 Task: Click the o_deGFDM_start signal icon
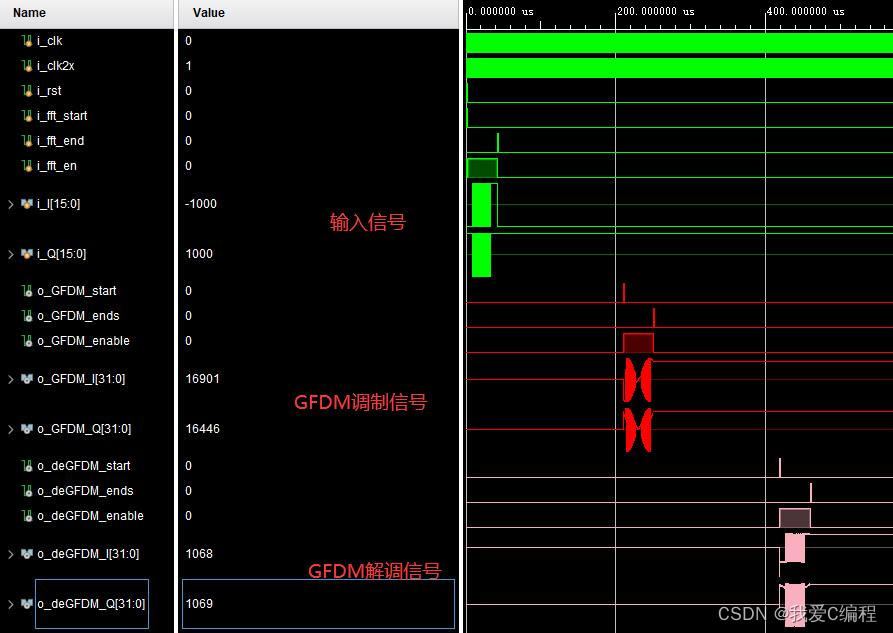coord(27,466)
